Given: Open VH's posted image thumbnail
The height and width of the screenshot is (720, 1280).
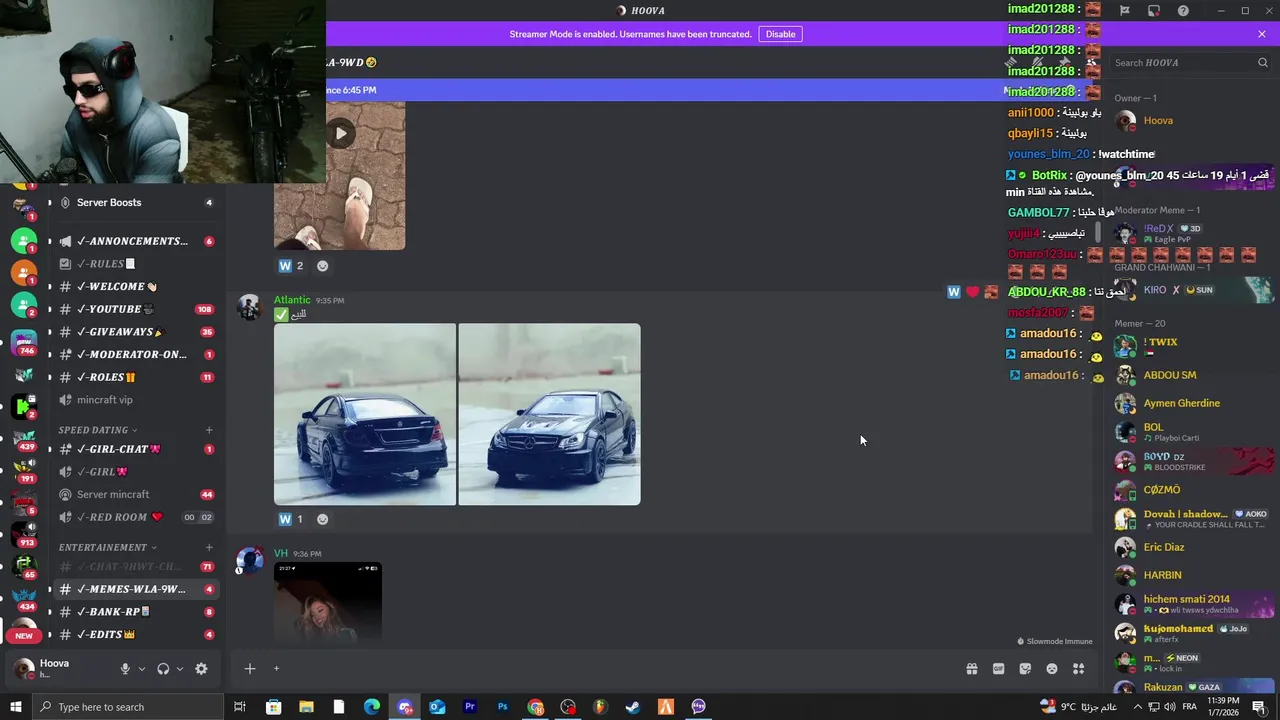Looking at the screenshot, I should 328,602.
